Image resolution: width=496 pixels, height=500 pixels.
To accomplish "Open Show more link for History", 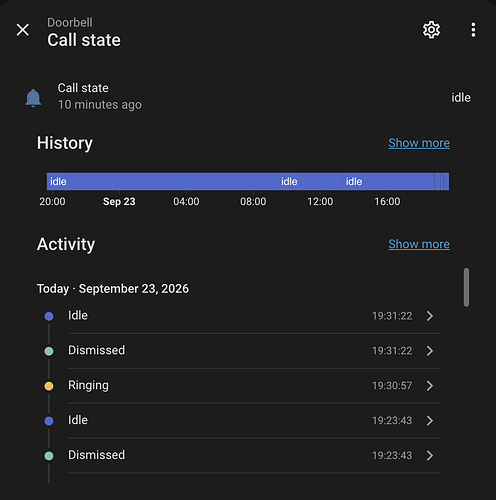I will 419,143.
